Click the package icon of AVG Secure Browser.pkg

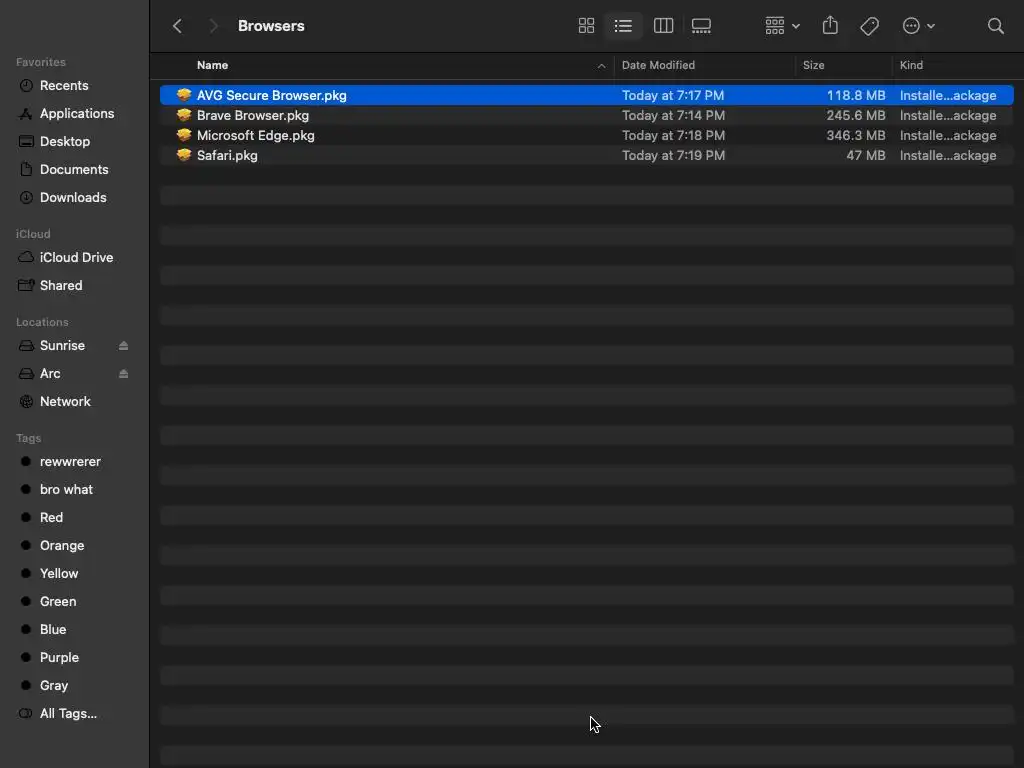pos(184,95)
